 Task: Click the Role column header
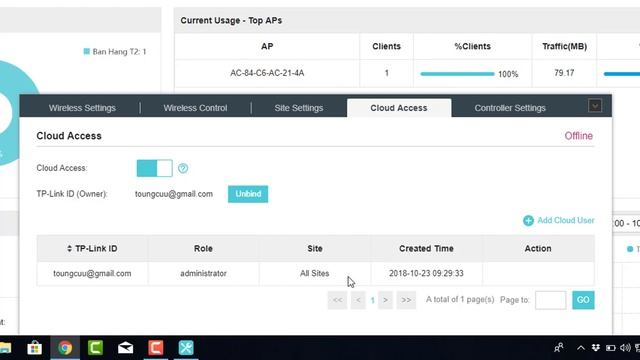coord(203,249)
